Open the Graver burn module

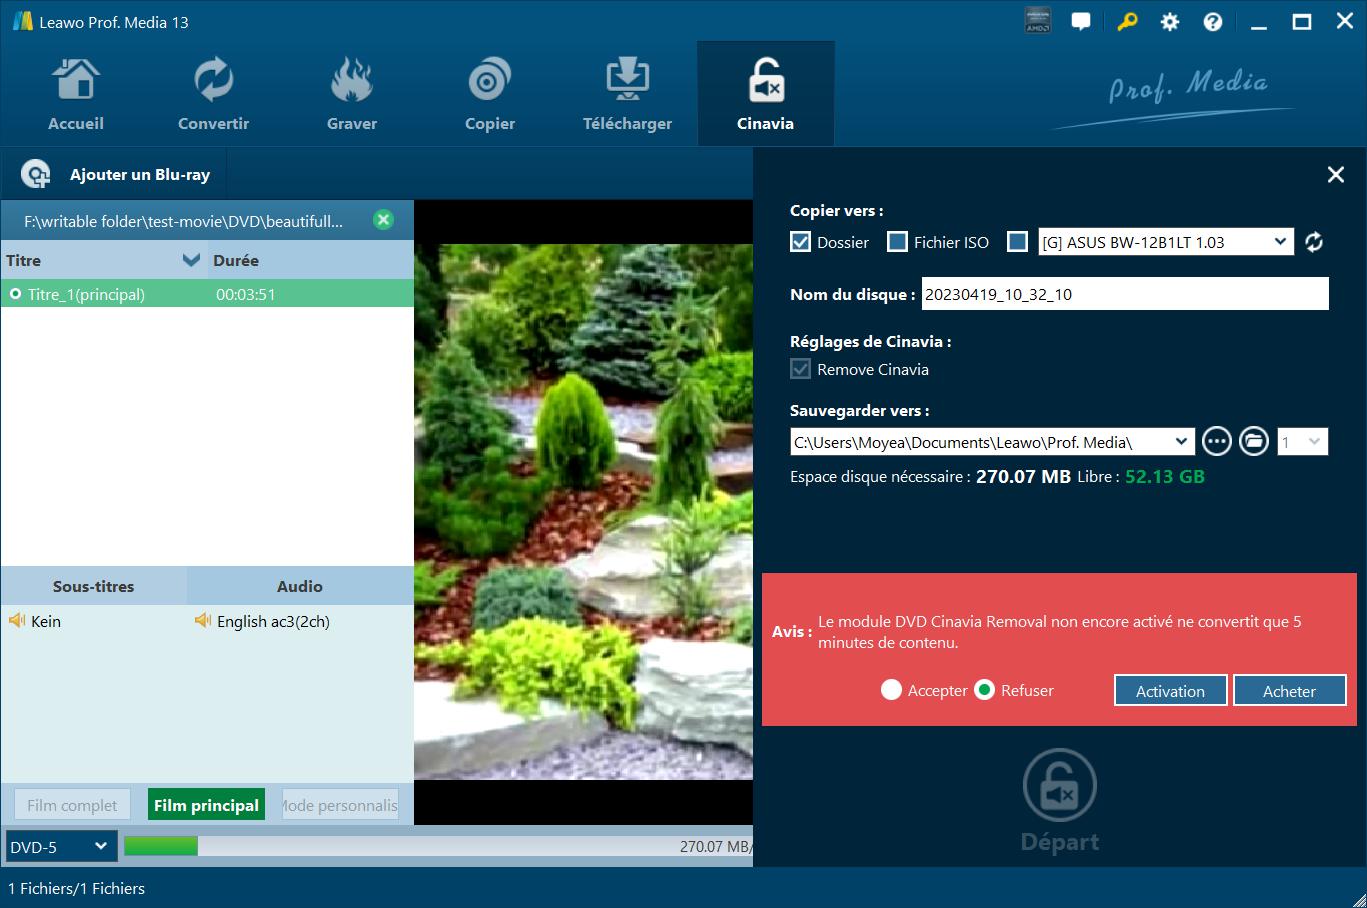(x=352, y=94)
